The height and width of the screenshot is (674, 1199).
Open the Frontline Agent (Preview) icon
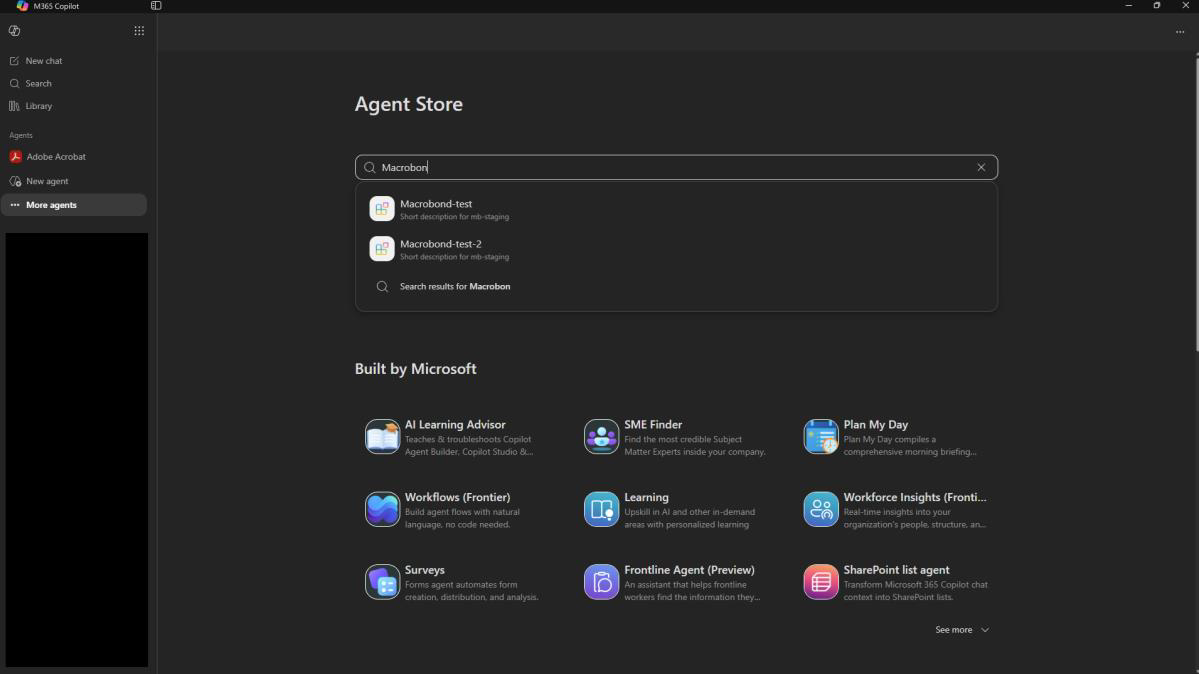601,582
